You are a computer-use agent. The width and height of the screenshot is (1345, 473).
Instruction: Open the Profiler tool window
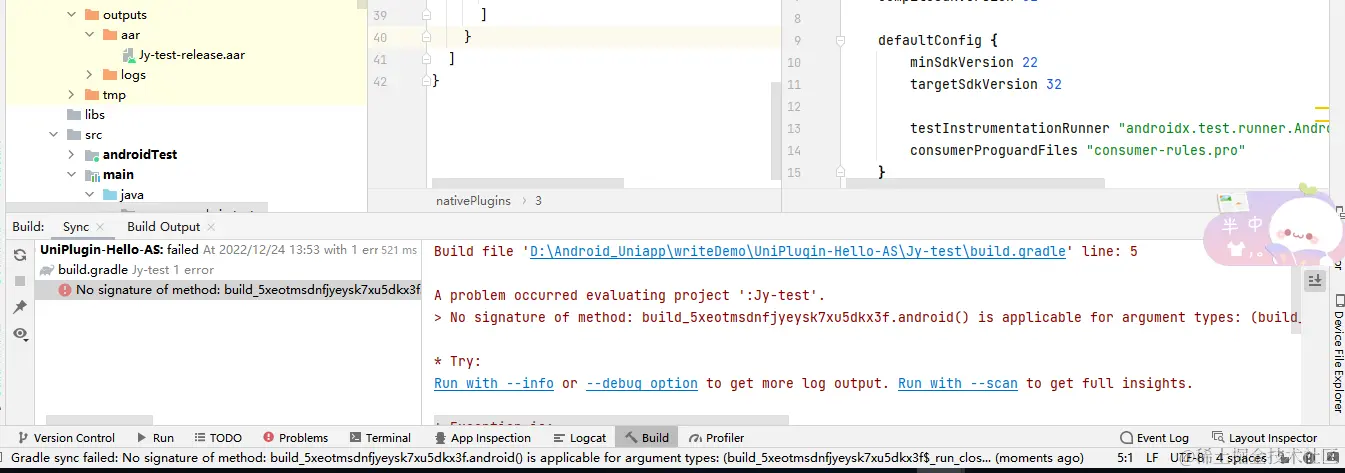coord(716,438)
